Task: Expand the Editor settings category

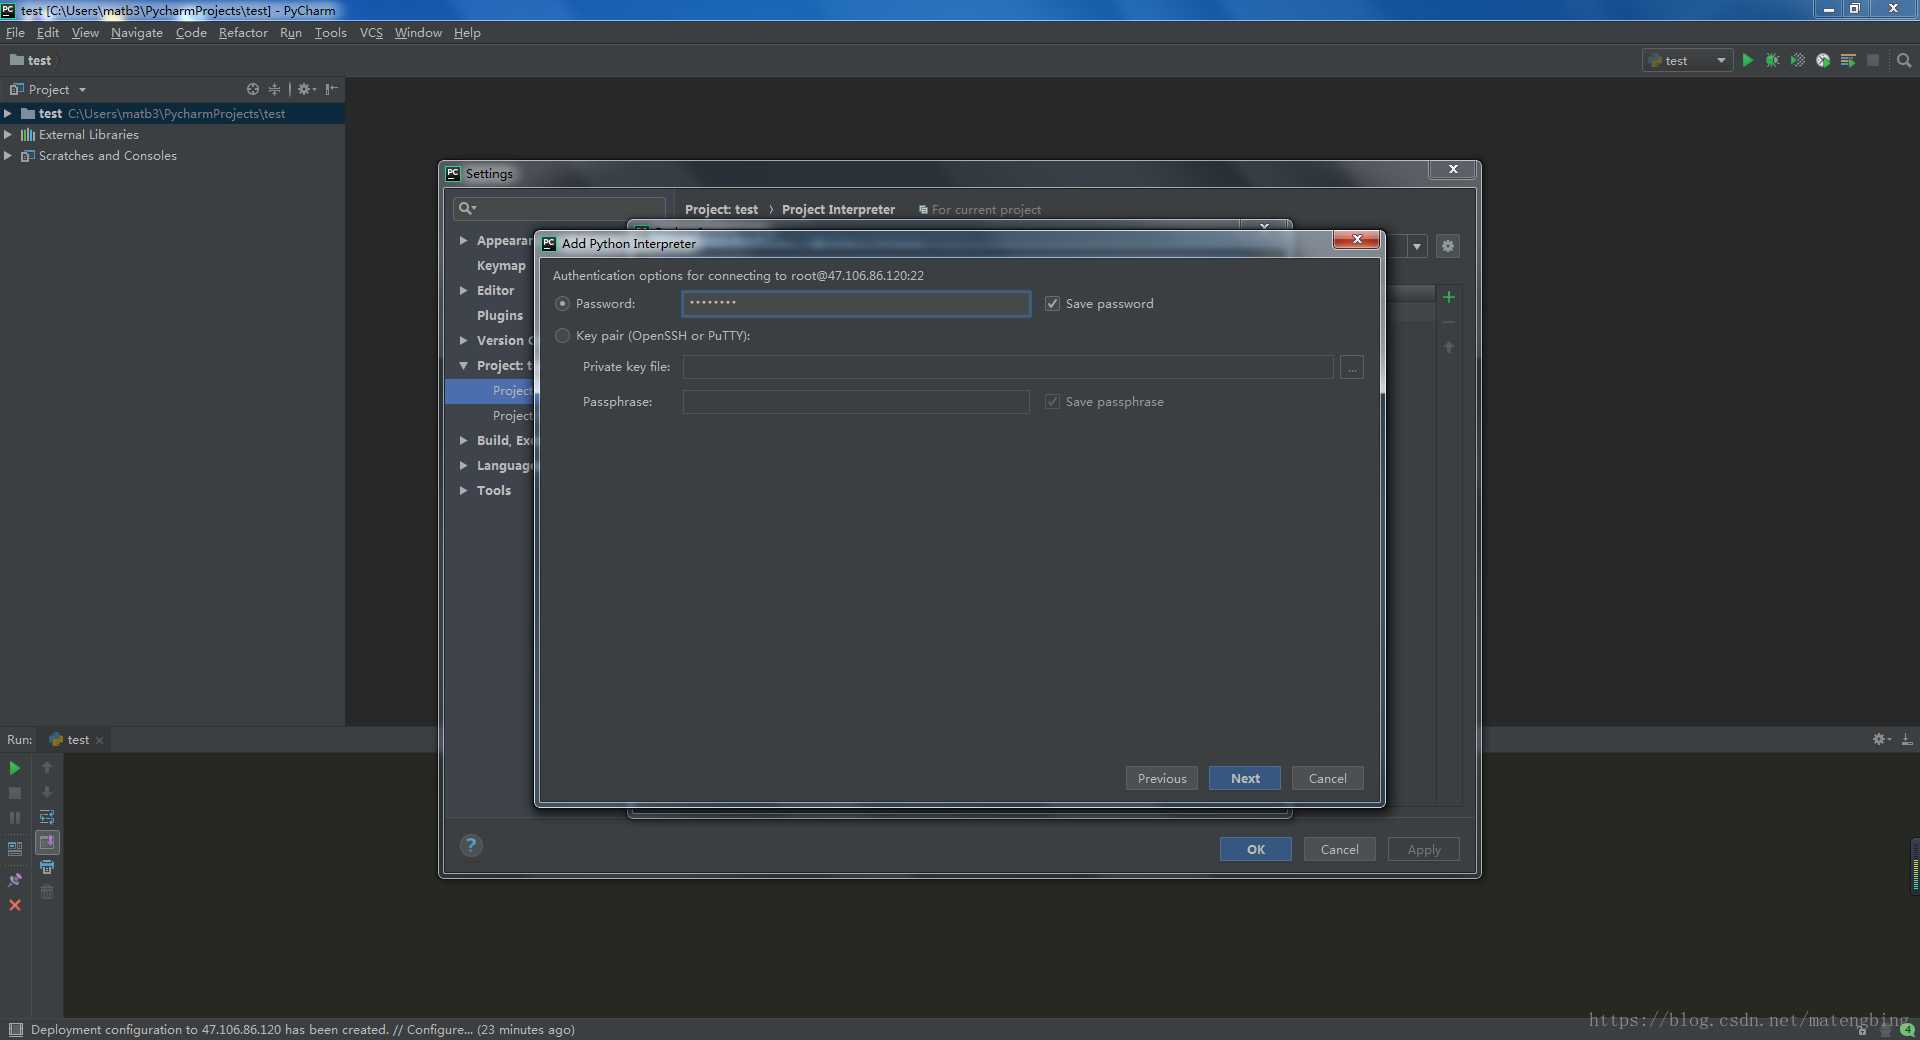Action: (463, 291)
